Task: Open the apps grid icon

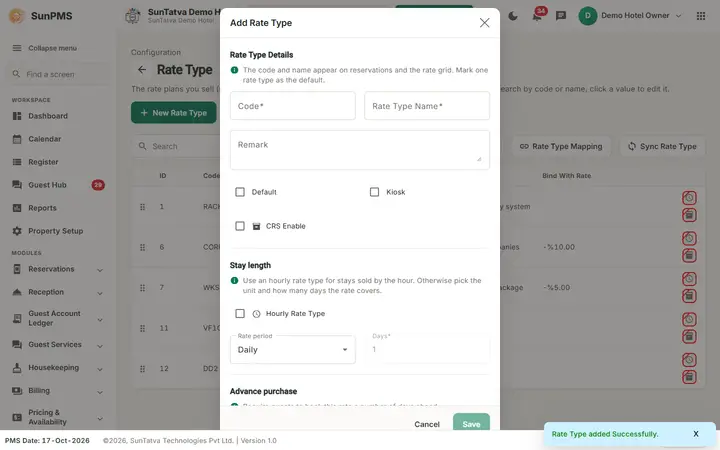Action: 701,16
